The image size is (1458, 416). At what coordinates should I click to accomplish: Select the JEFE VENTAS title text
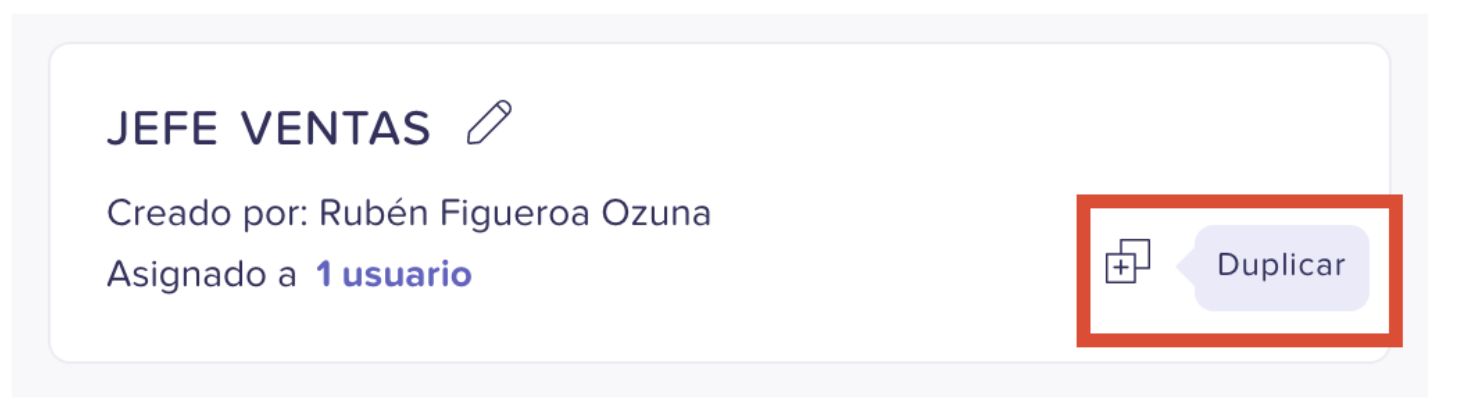(x=269, y=128)
